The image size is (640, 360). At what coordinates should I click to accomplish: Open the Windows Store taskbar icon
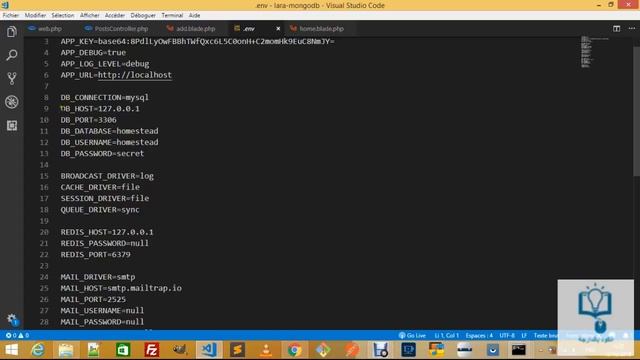pyautogui.click(x=123, y=350)
